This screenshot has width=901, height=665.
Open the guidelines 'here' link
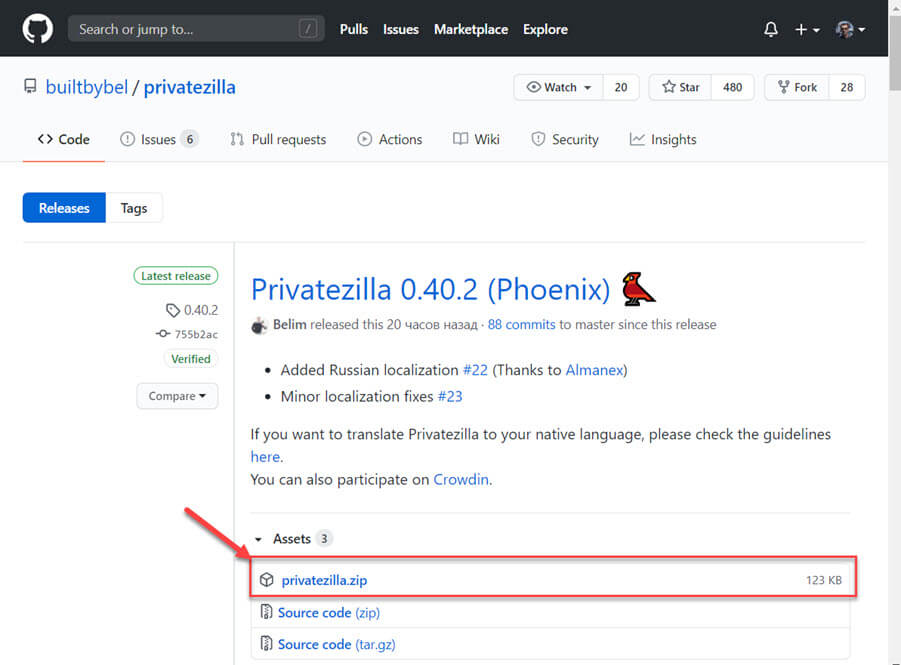point(265,457)
